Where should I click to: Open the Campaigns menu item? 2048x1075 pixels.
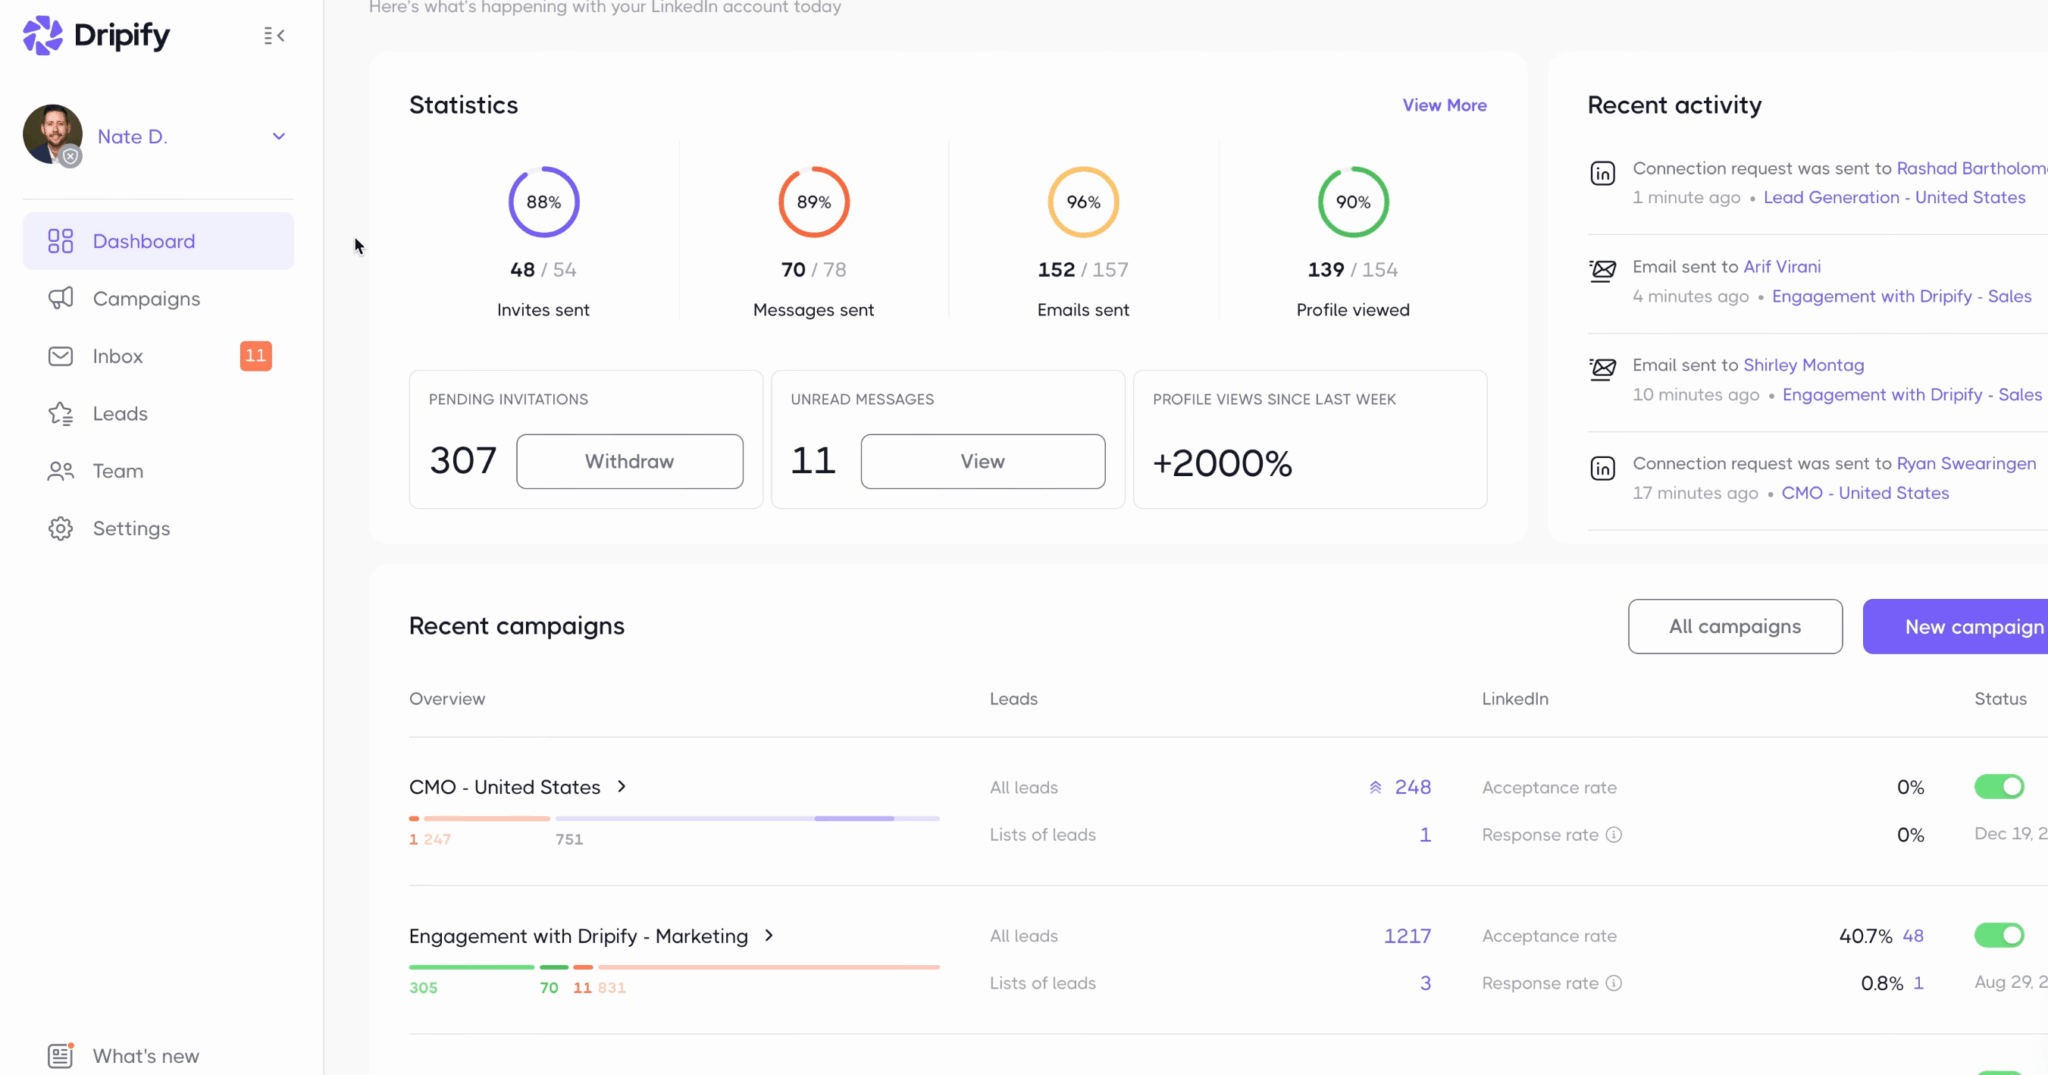tap(158, 298)
